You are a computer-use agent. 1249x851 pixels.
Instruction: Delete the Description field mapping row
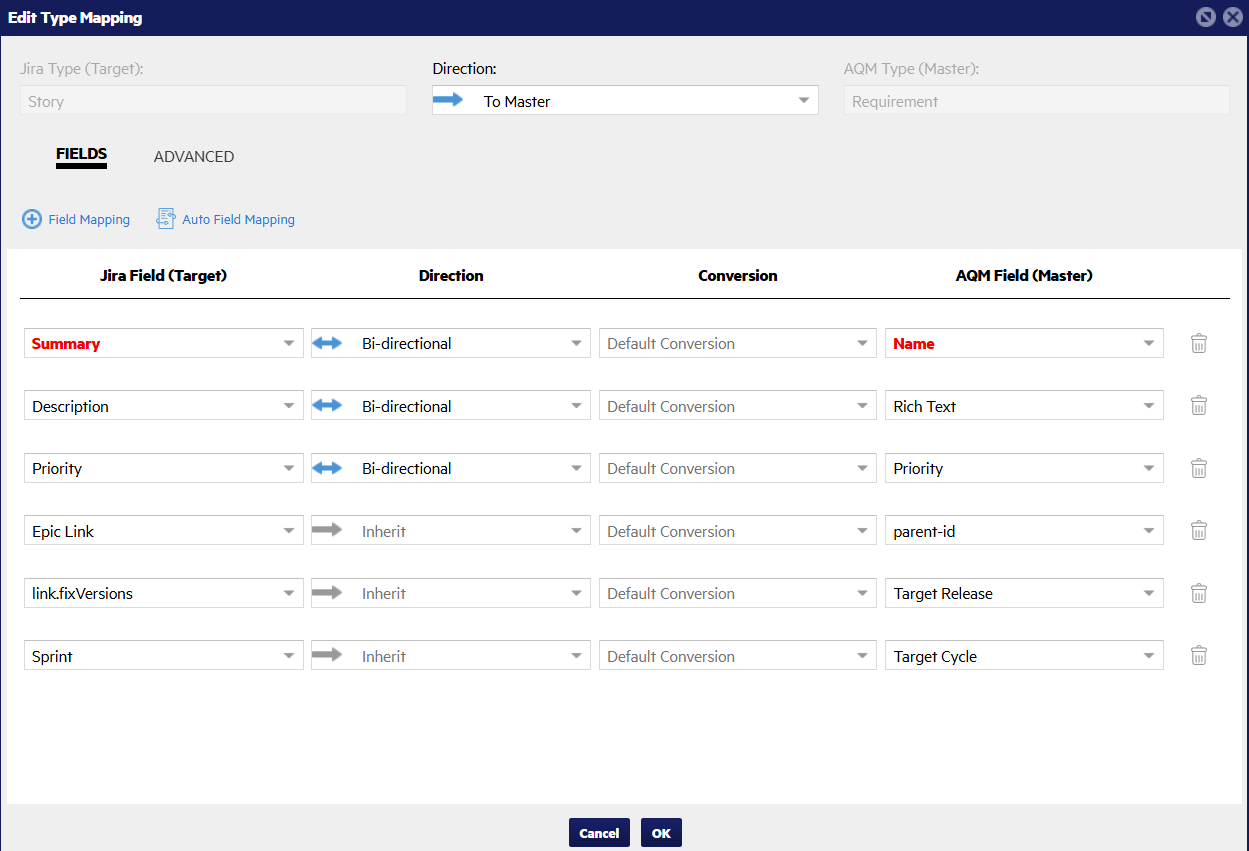[x=1199, y=406]
